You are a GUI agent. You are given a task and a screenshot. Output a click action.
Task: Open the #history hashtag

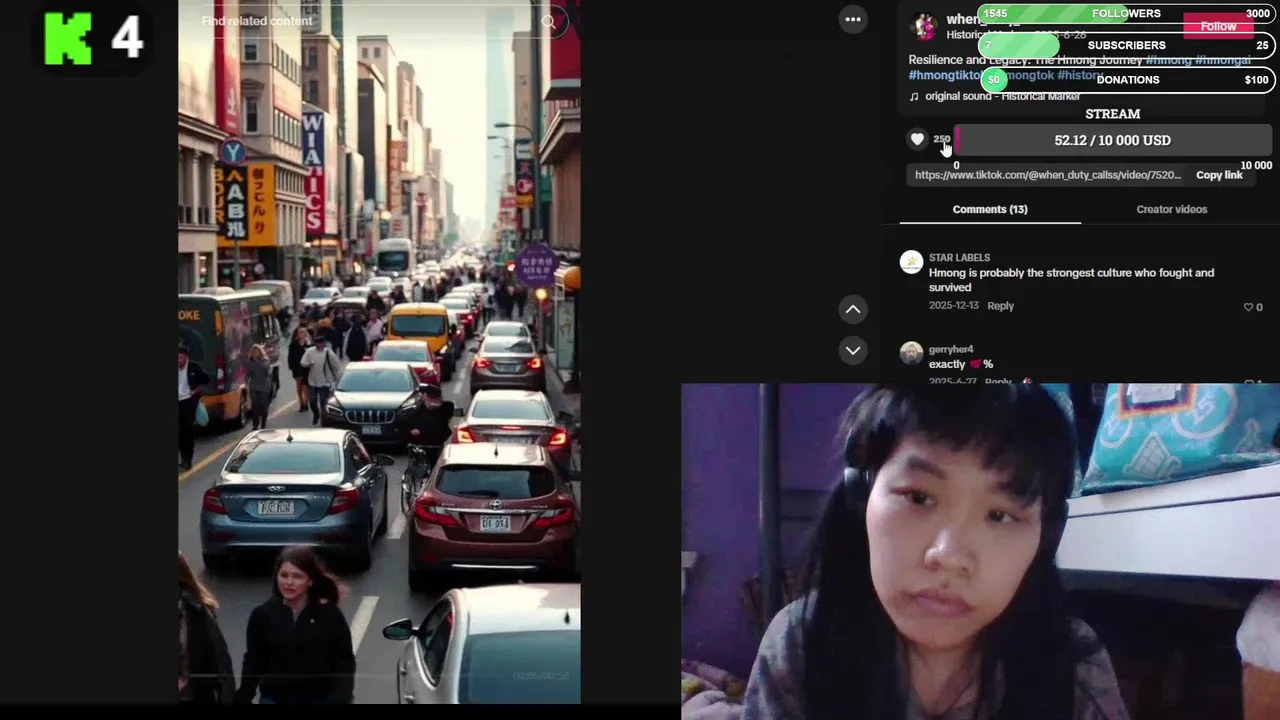point(1081,75)
